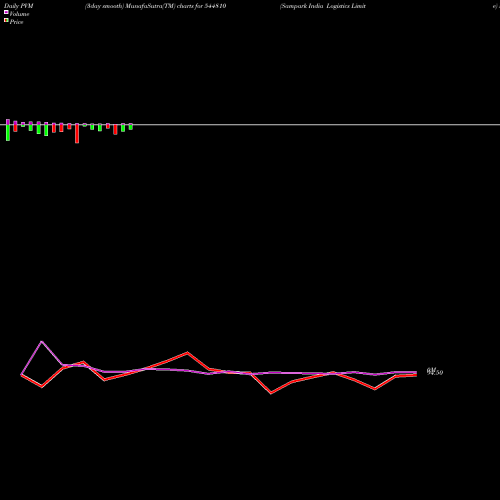The height and width of the screenshot is (500, 500).
Task: Click the last green volume bar on right
Action: [x=131, y=127]
